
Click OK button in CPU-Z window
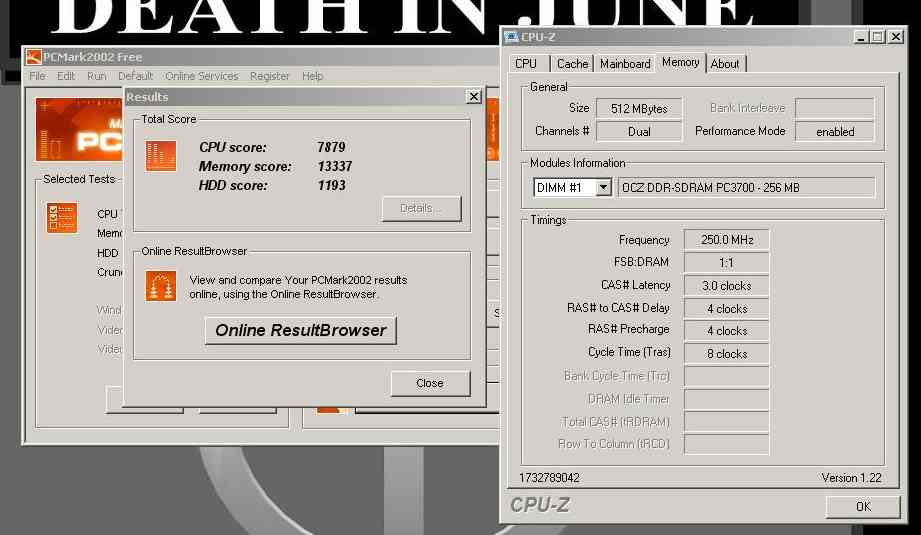[863, 507]
